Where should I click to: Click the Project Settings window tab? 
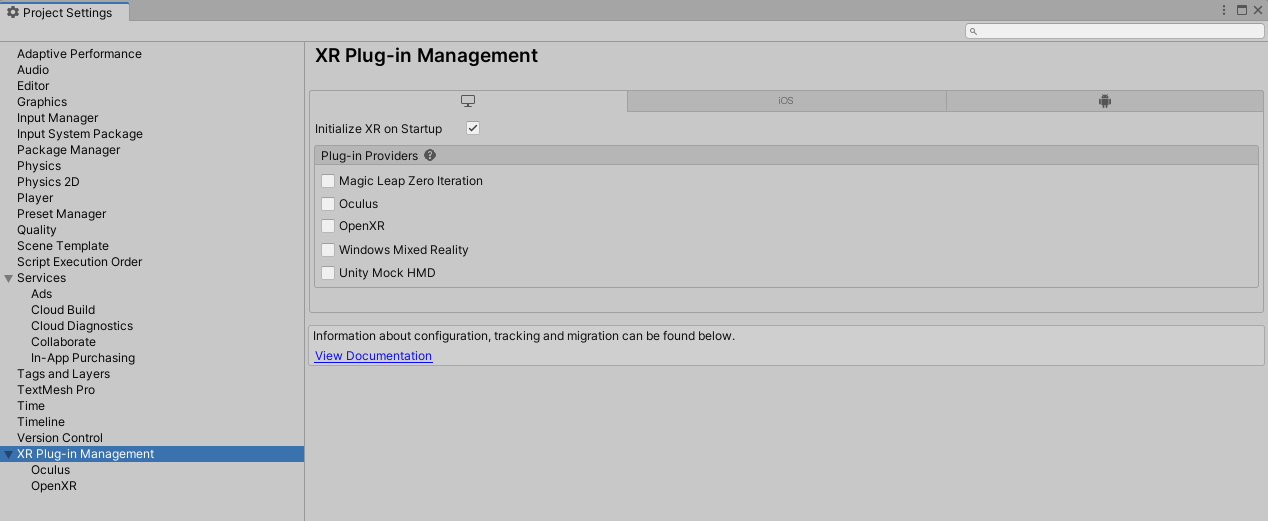64,12
